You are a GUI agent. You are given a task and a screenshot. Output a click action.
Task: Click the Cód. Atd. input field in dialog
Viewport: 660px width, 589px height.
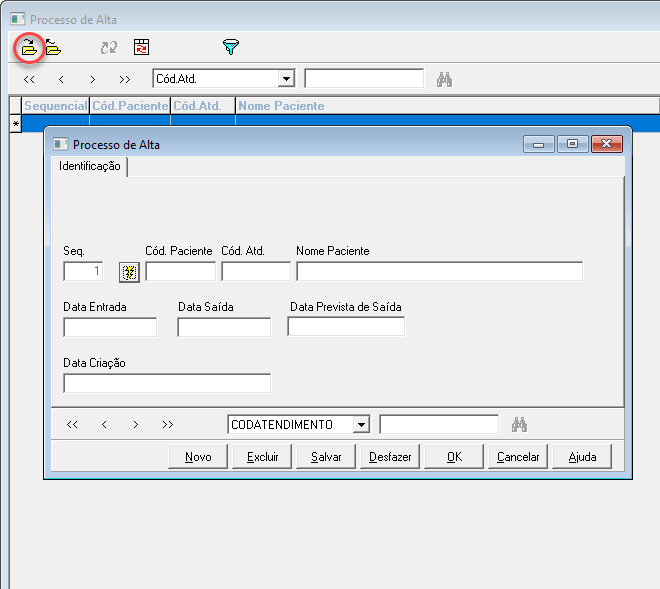pos(256,271)
